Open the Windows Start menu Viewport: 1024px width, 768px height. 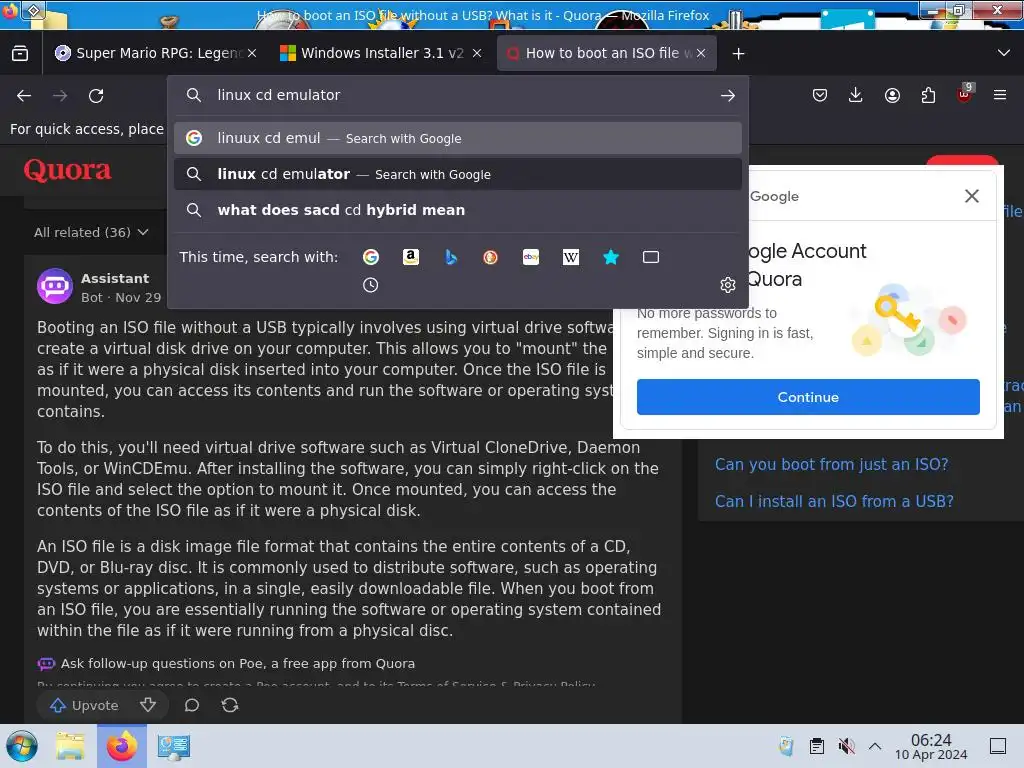click(22, 746)
